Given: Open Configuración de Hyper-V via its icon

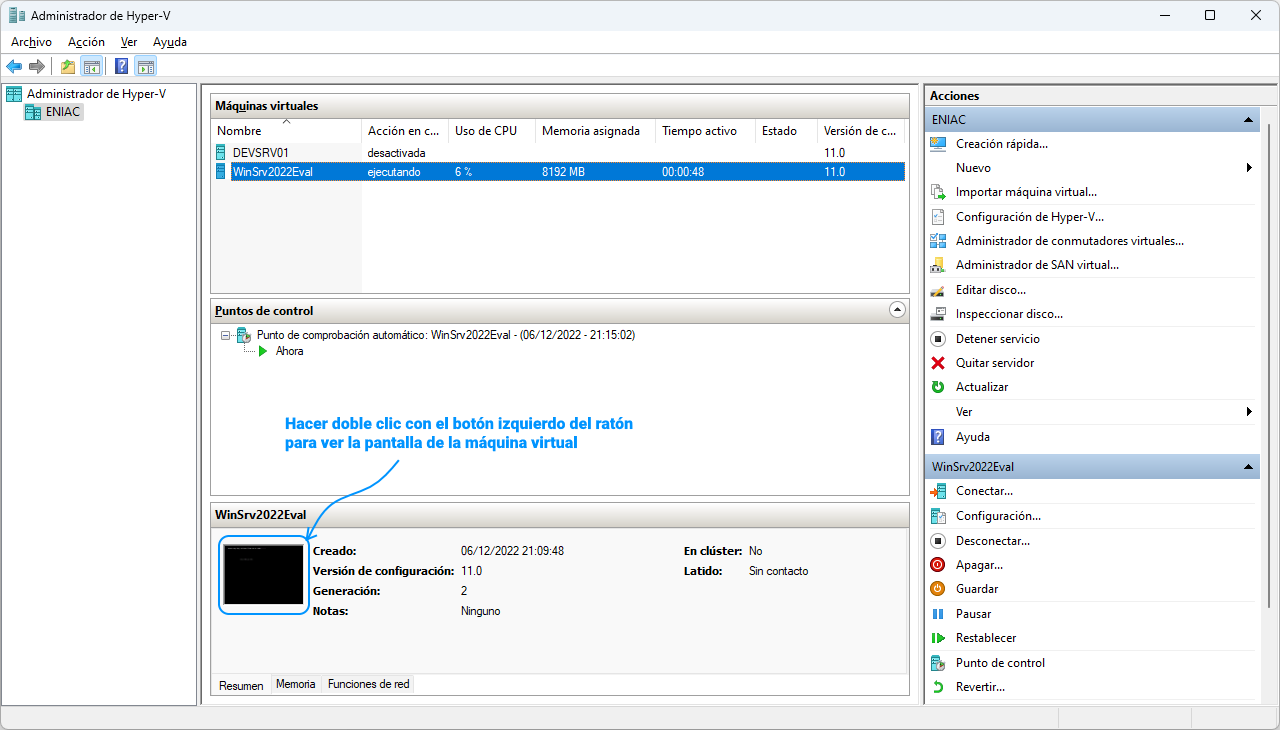Looking at the screenshot, I should (x=938, y=217).
